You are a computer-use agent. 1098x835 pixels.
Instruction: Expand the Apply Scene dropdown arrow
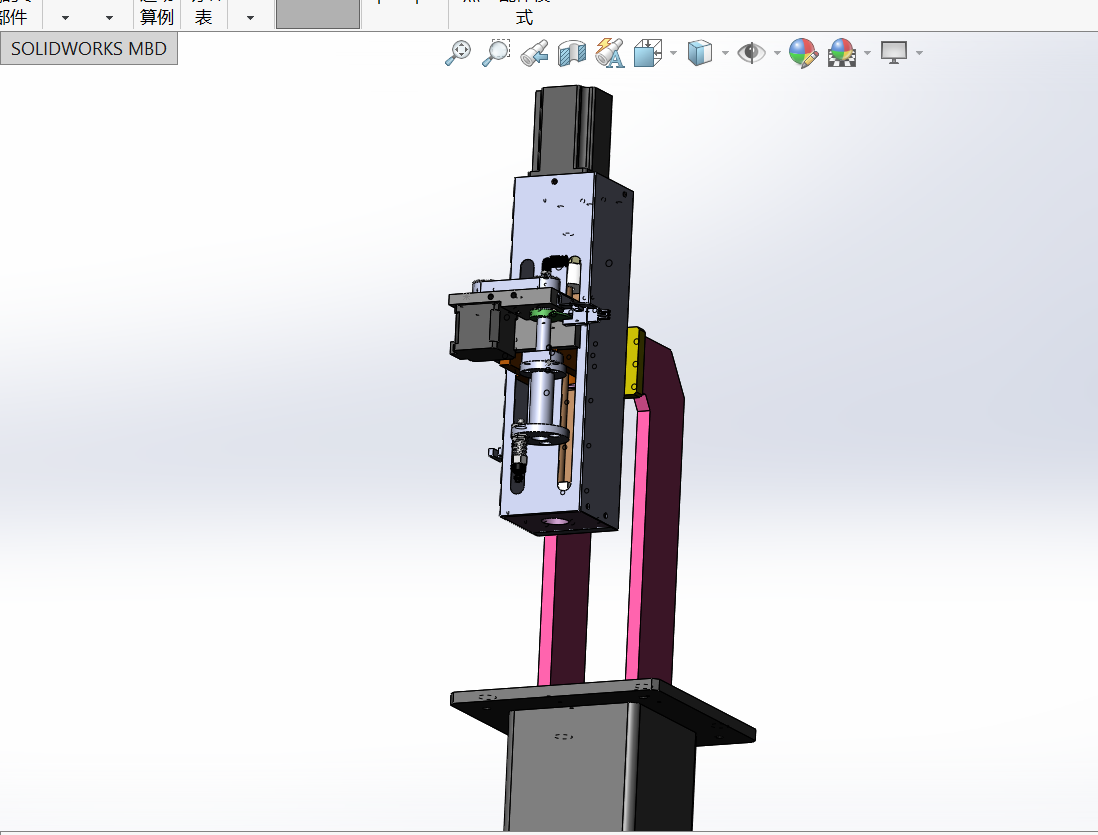867,53
